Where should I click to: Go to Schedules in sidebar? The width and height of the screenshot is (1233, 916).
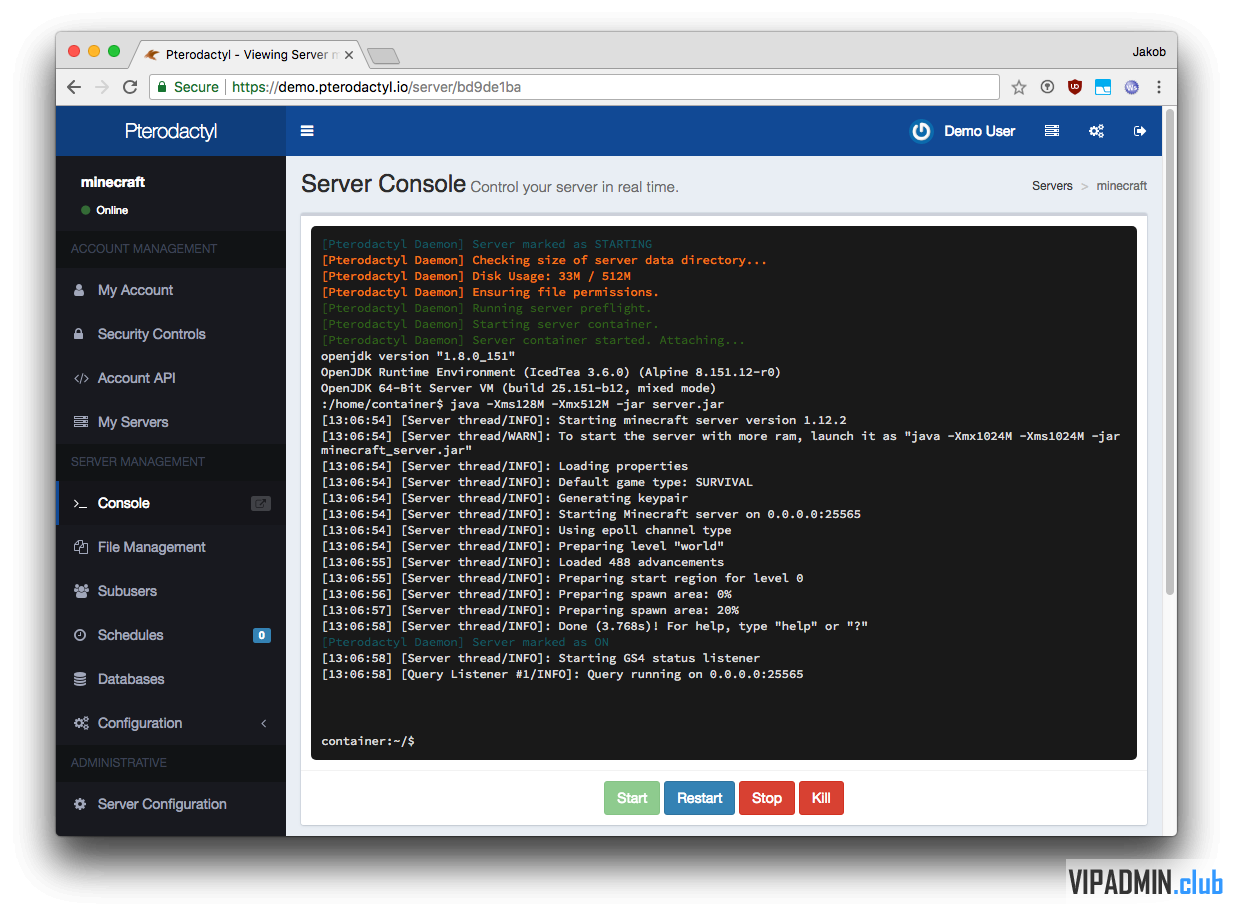[x=130, y=635]
